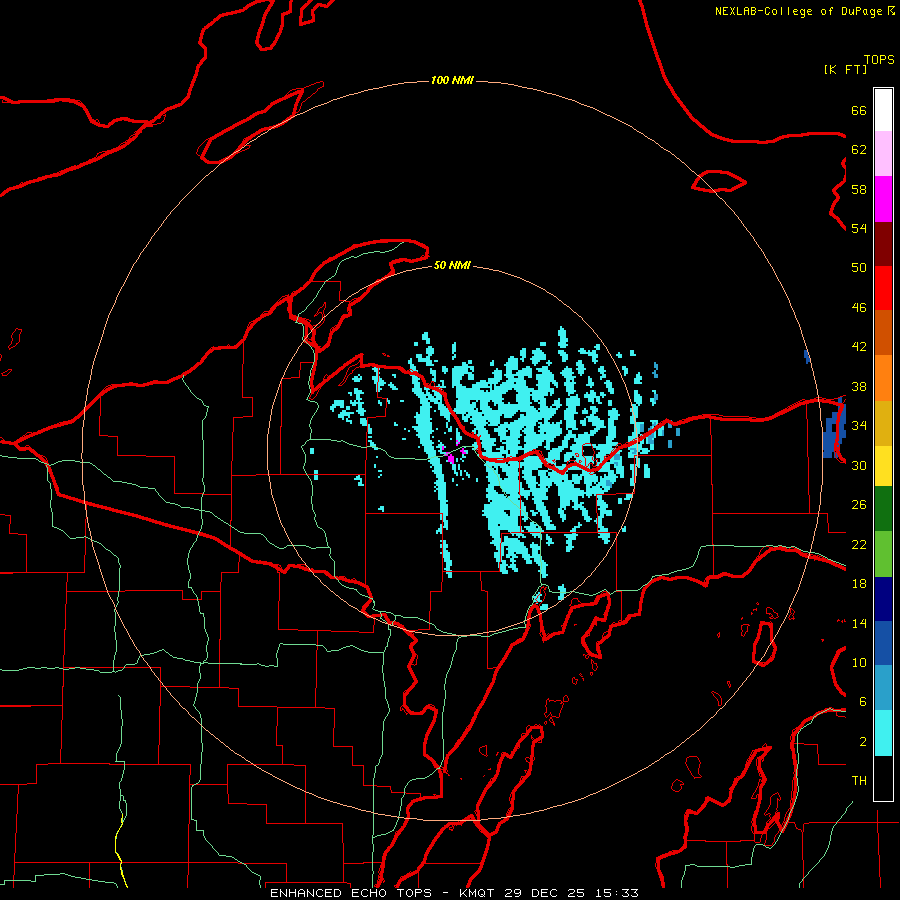The image size is (900, 900).
Task: Click the legend value 18
Action: 859,584
